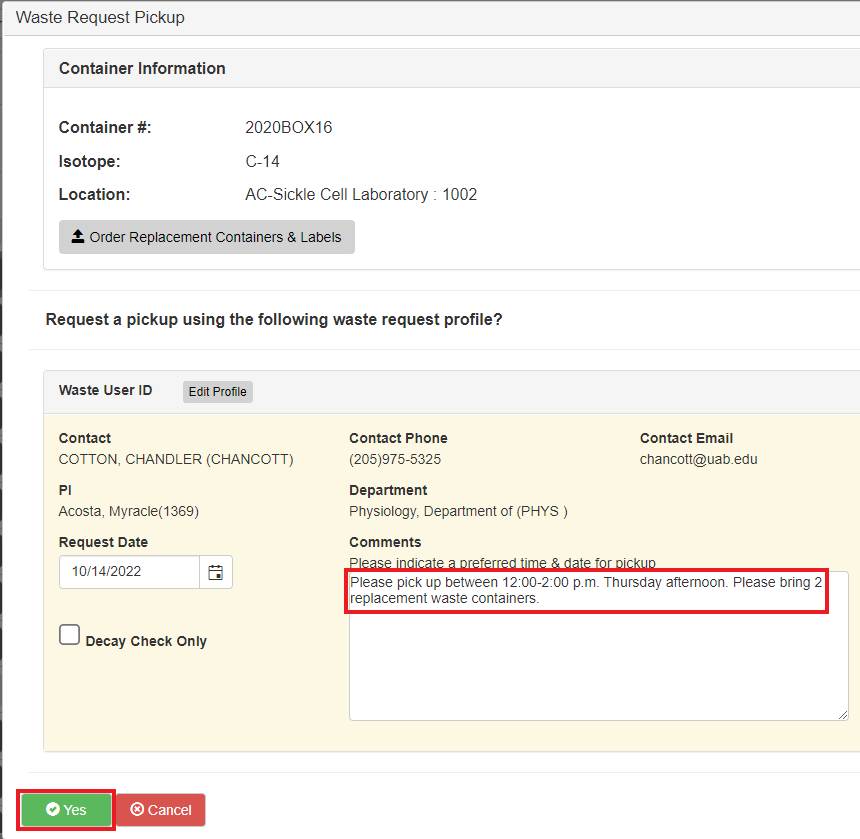Click the X icon on Cancel button
860x839 pixels.
click(x=137, y=810)
